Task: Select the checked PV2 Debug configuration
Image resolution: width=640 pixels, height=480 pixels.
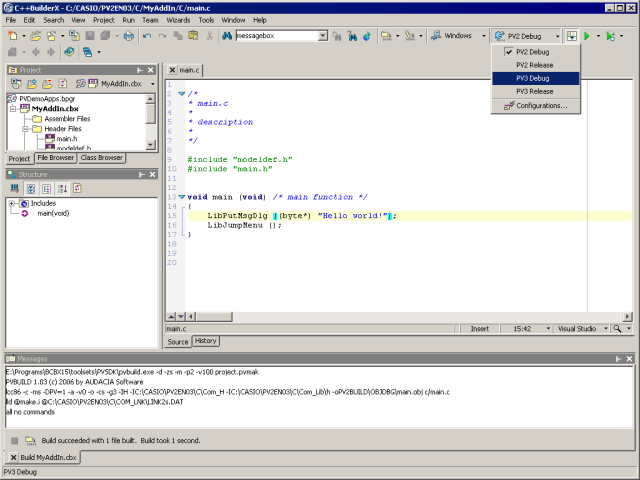Action: click(536, 52)
